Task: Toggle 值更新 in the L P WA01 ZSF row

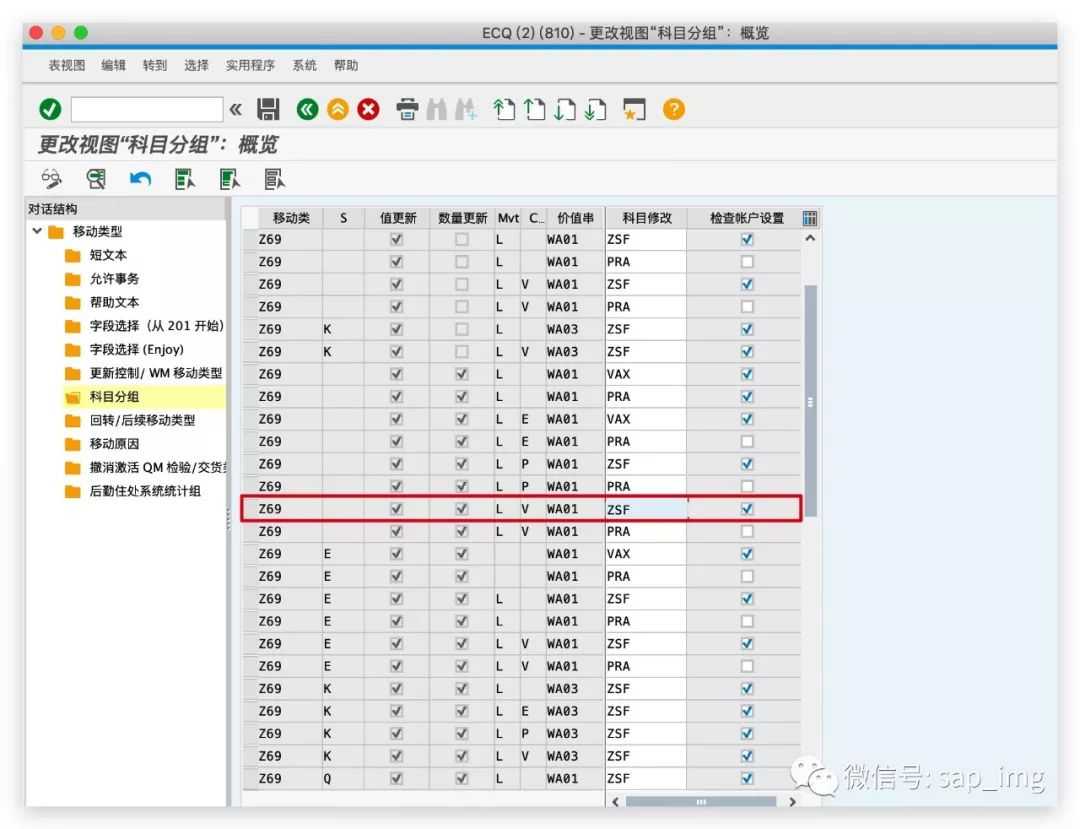Action: coord(396,464)
